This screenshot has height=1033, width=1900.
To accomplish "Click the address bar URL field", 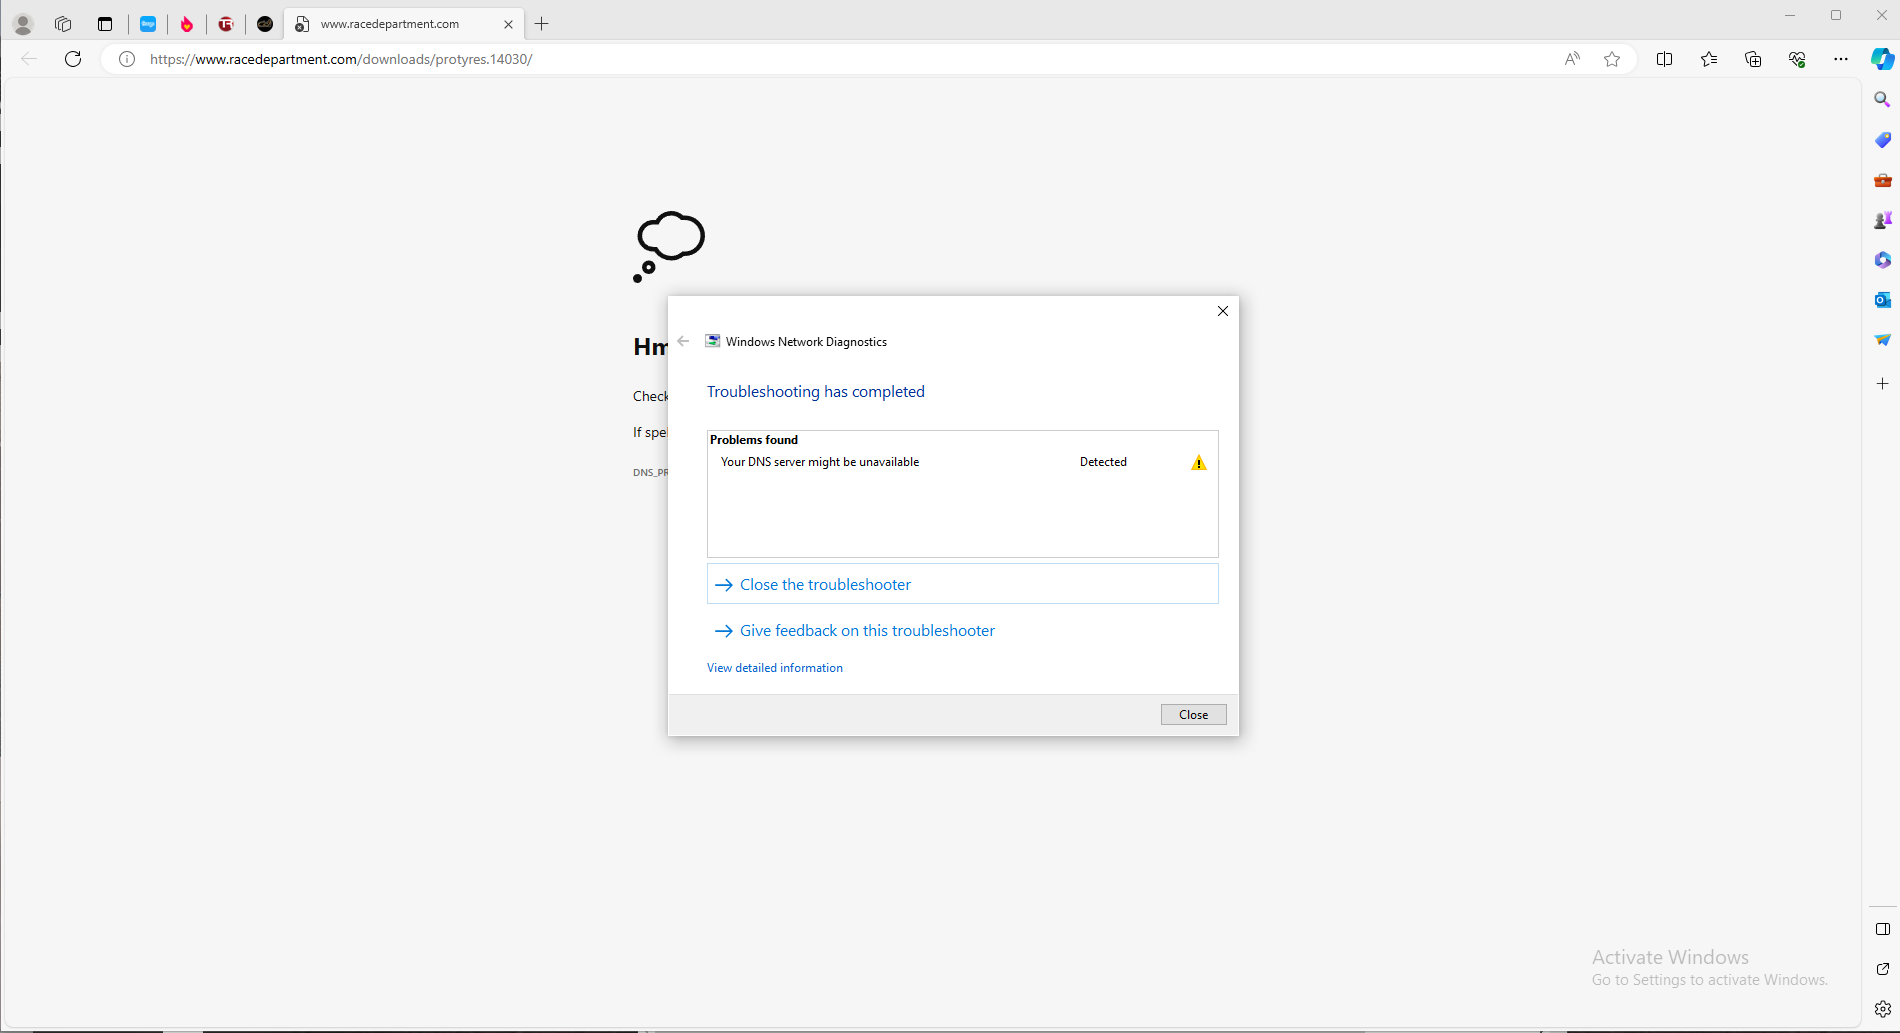I will (x=800, y=59).
